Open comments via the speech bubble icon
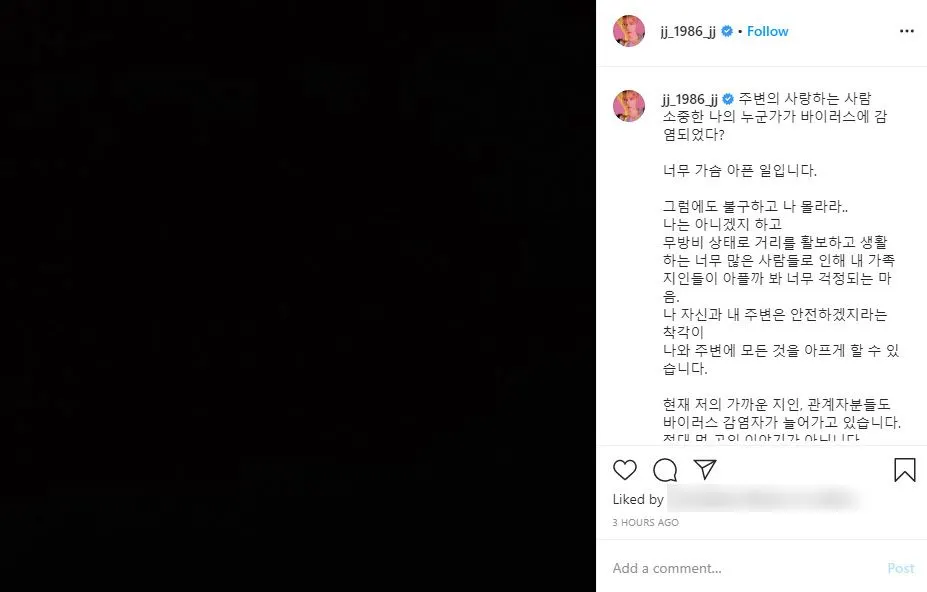927x592 pixels. [x=665, y=470]
